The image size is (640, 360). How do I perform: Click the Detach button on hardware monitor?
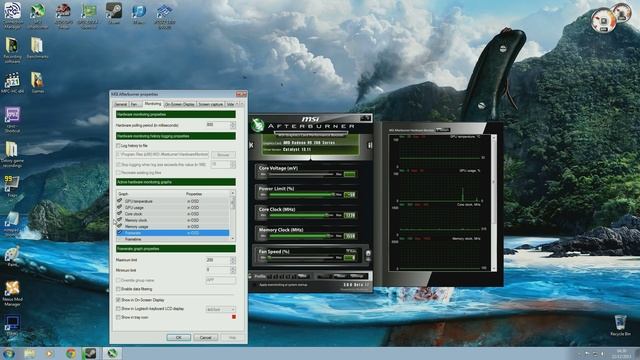[442, 130]
